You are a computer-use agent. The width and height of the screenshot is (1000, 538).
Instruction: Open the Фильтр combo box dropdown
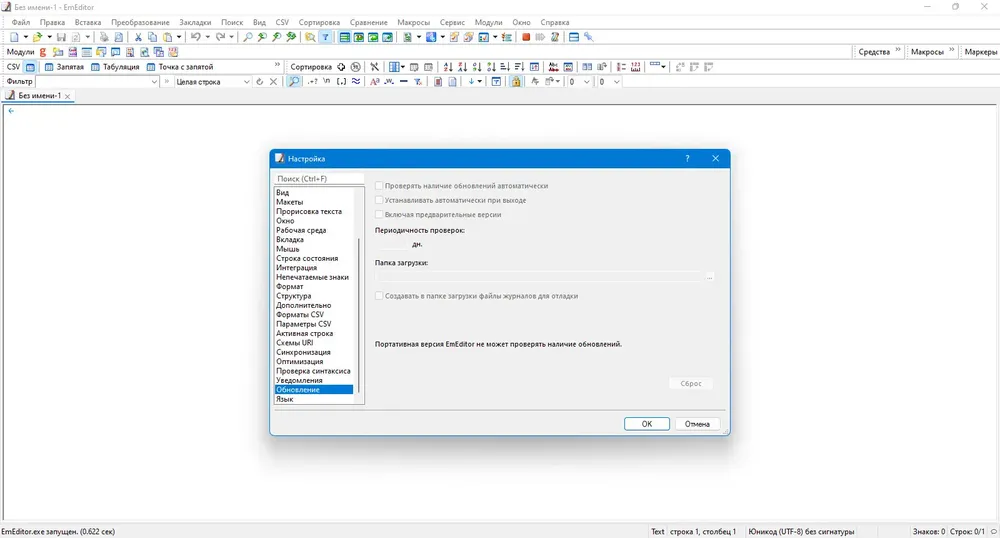pos(154,82)
